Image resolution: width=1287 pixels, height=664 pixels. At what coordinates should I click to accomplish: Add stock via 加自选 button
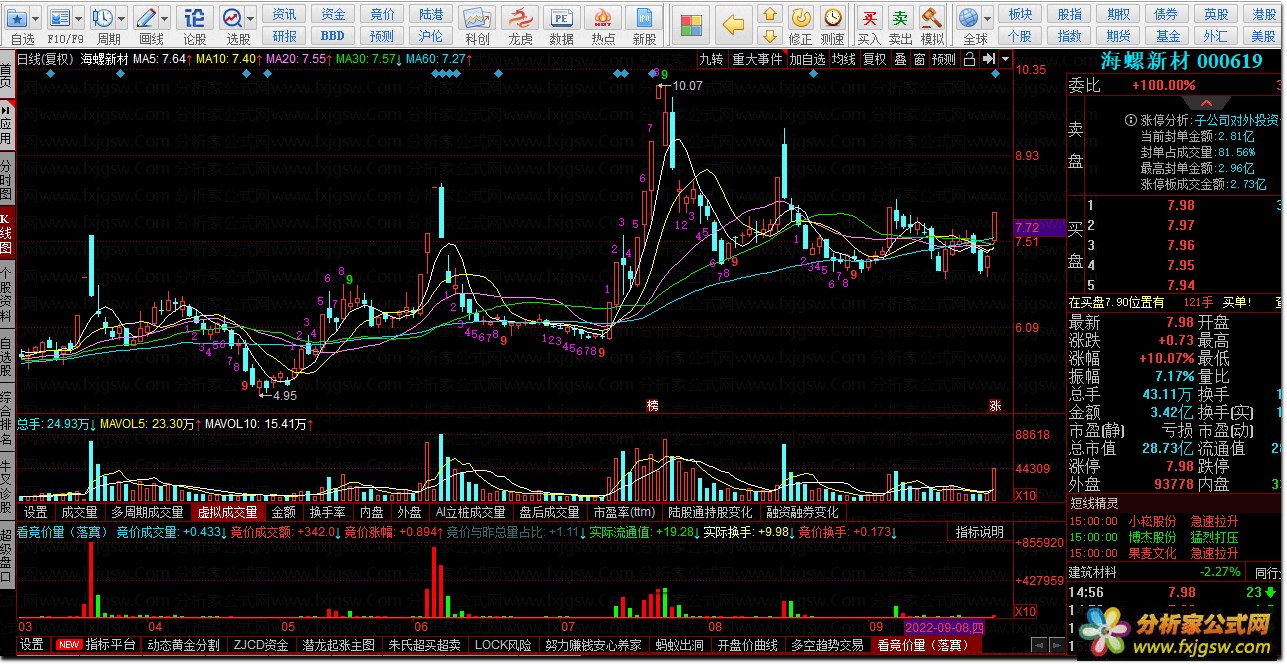pyautogui.click(x=807, y=59)
